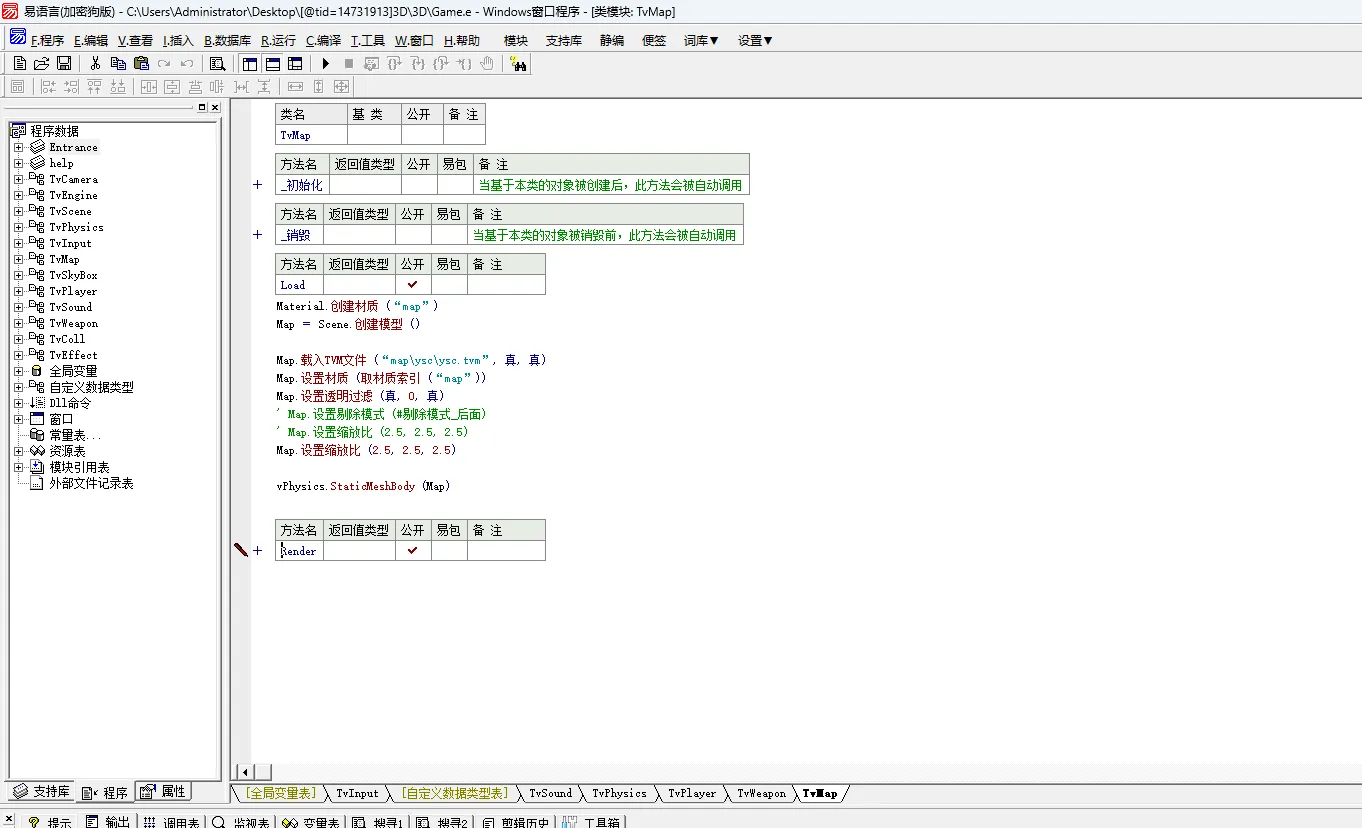Screen dimensions: 1362x828
Task: Click the Cut scissors icon
Action: 95,64
